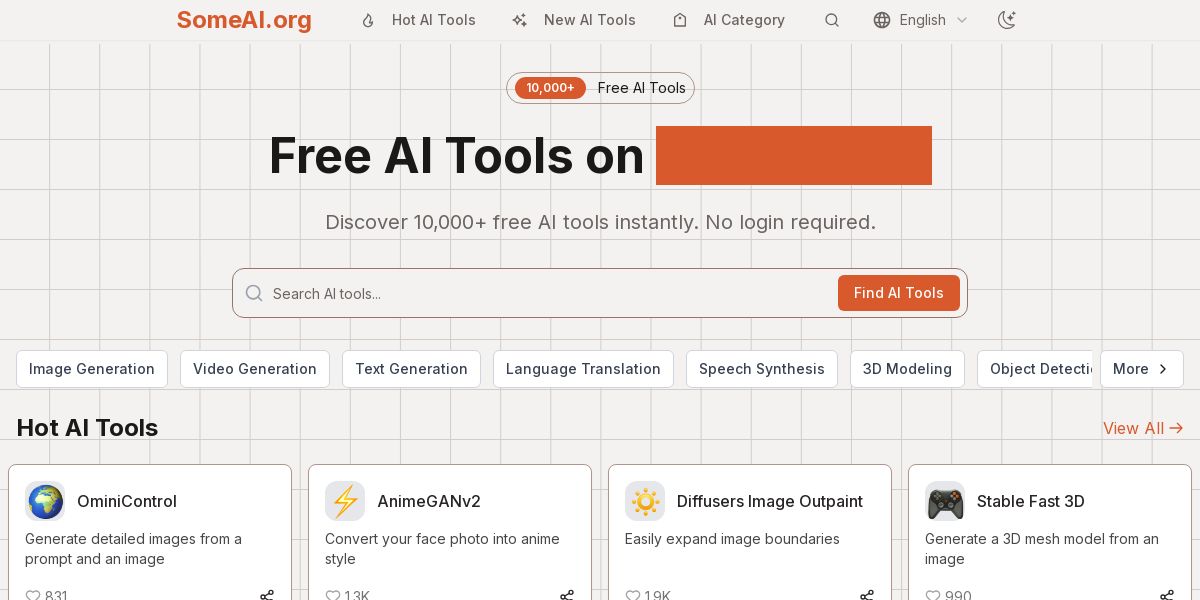Select the Video Generation category
Image resolution: width=1200 pixels, height=600 pixels.
[255, 369]
